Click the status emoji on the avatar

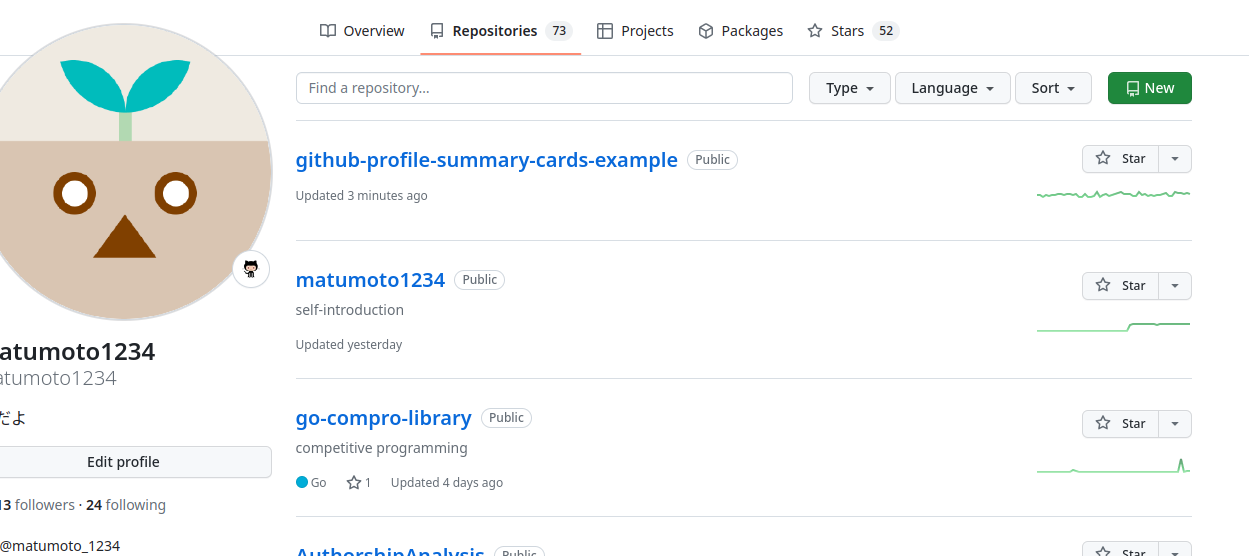251,269
